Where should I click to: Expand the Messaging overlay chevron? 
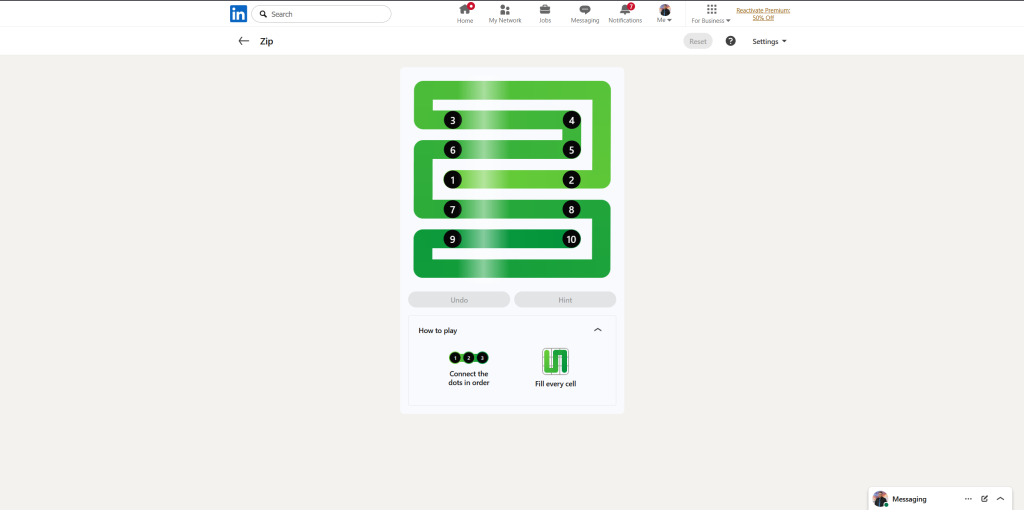pos(1000,499)
